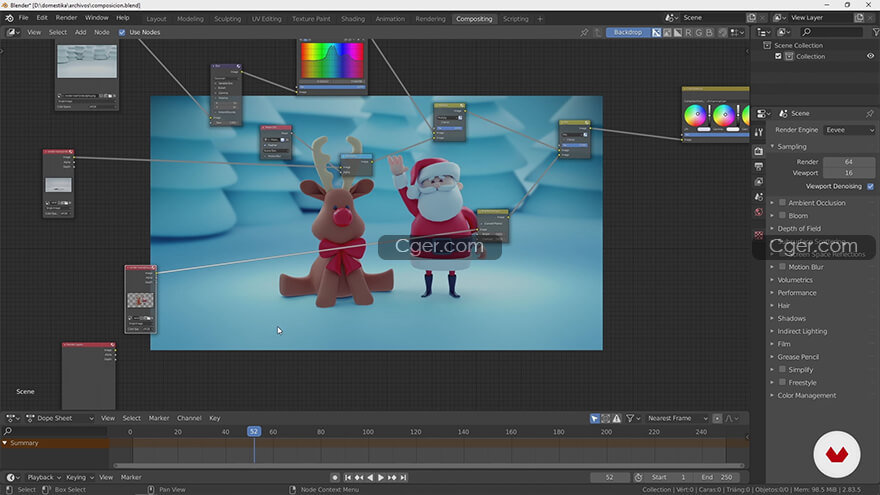The height and width of the screenshot is (495, 880).
Task: Enable the Simplify checkbox
Action: tap(782, 370)
